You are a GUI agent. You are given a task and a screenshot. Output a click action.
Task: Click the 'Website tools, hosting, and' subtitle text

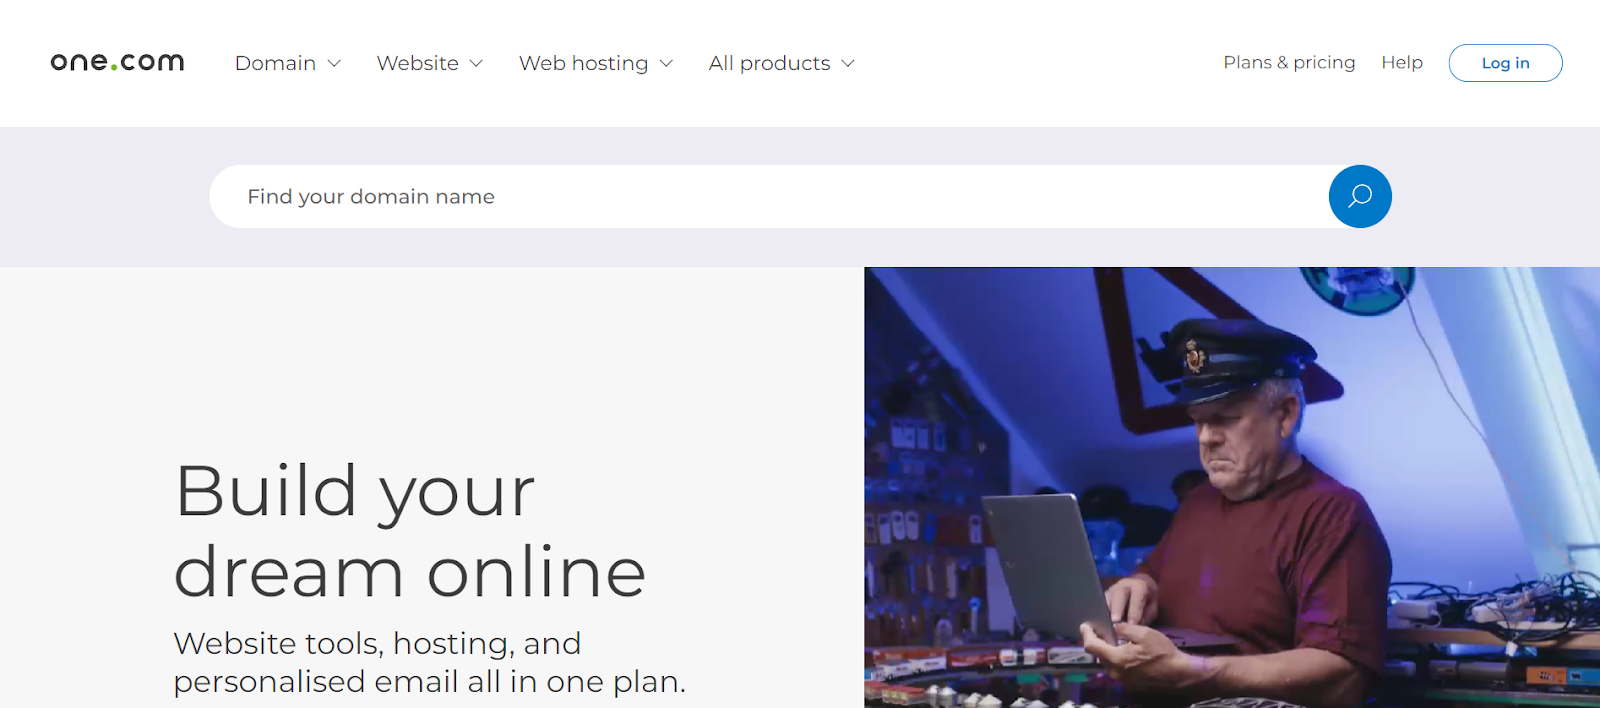pyautogui.click(x=377, y=643)
